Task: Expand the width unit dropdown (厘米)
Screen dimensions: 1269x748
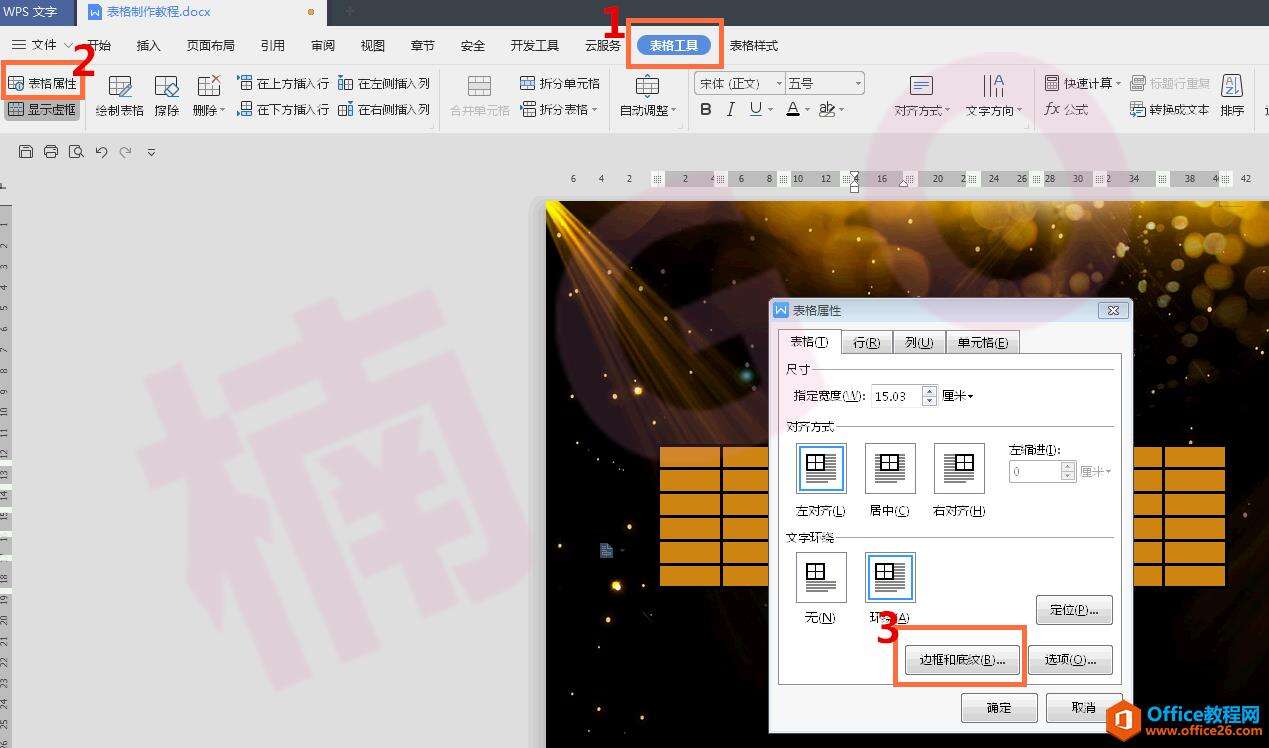Action: (x=958, y=397)
